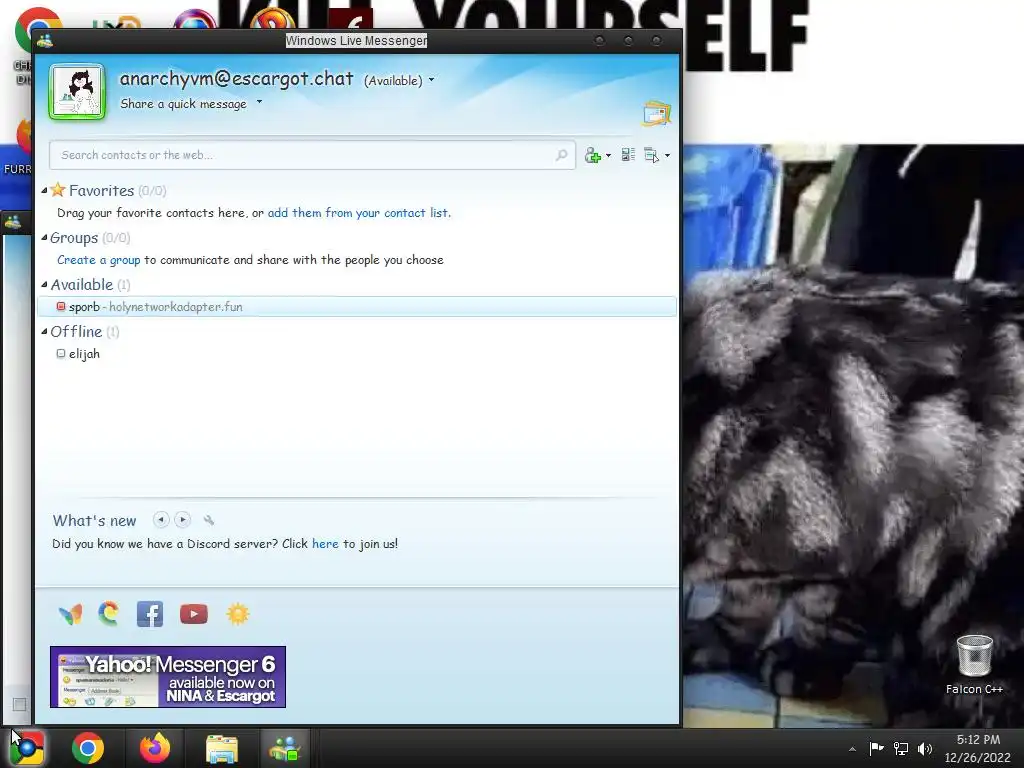
Task: Click the Favorites star icon
Action: click(58, 189)
